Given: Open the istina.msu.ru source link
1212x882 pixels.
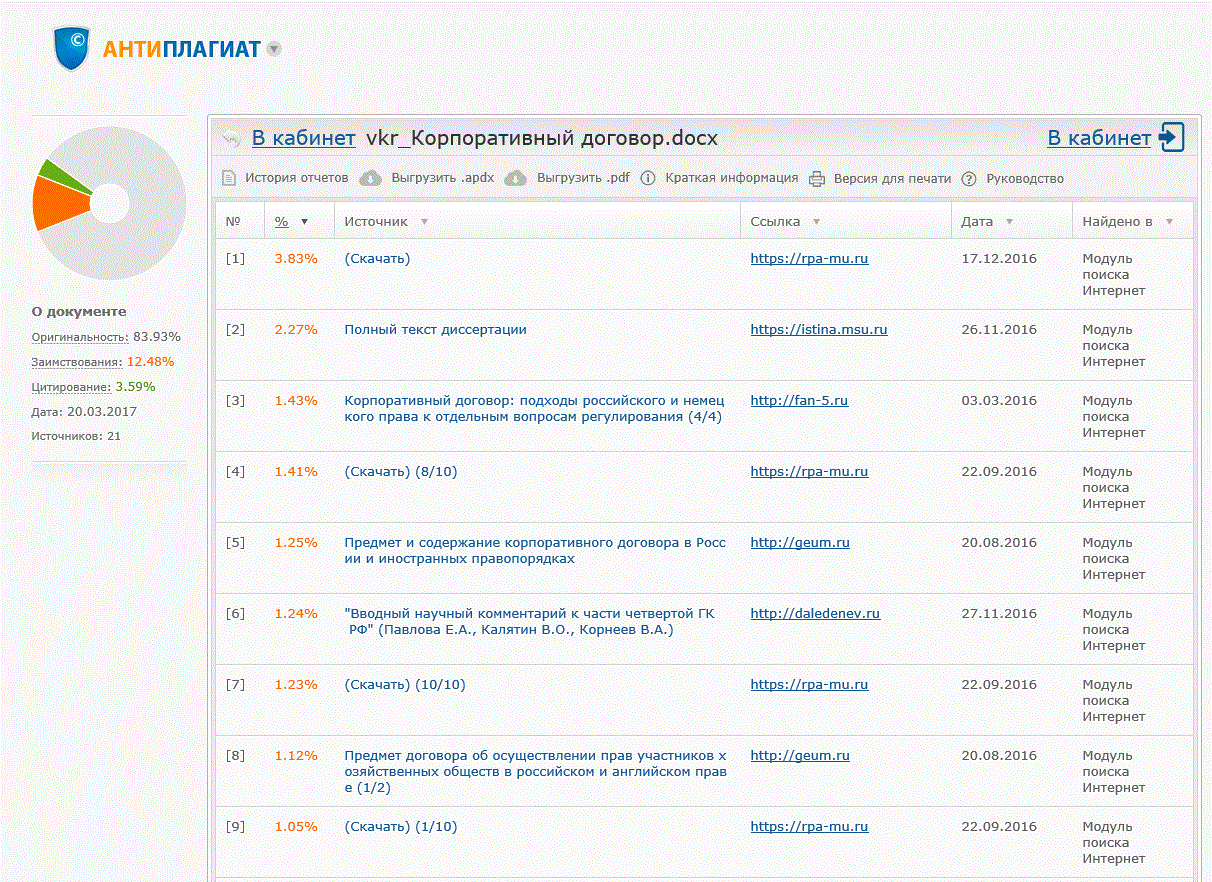Looking at the screenshot, I should [818, 329].
